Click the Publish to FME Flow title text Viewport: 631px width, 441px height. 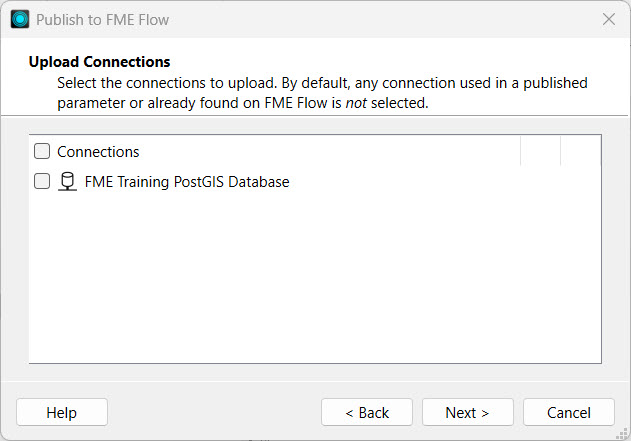102,19
